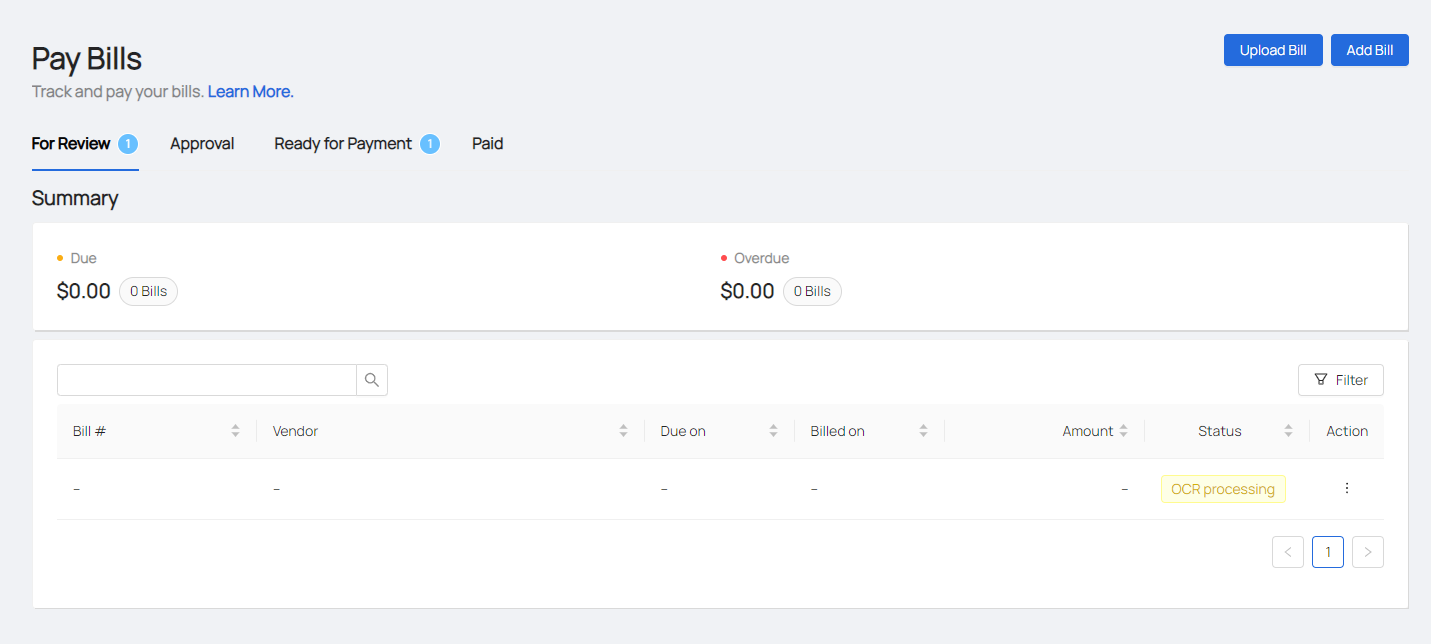
Task: Go to the next page arrow
Action: tap(1367, 552)
